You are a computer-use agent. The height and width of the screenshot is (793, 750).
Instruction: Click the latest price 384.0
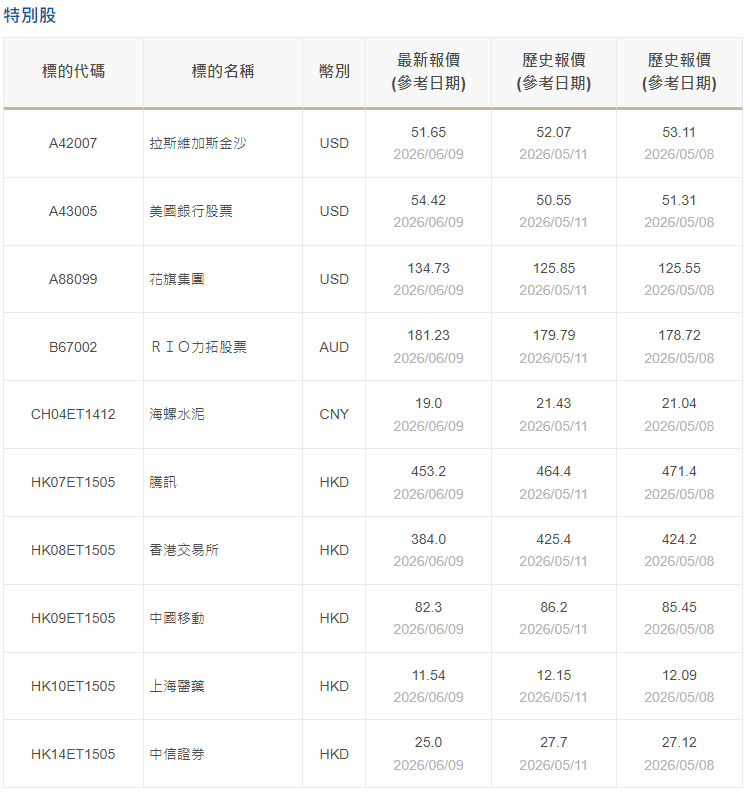click(428, 540)
